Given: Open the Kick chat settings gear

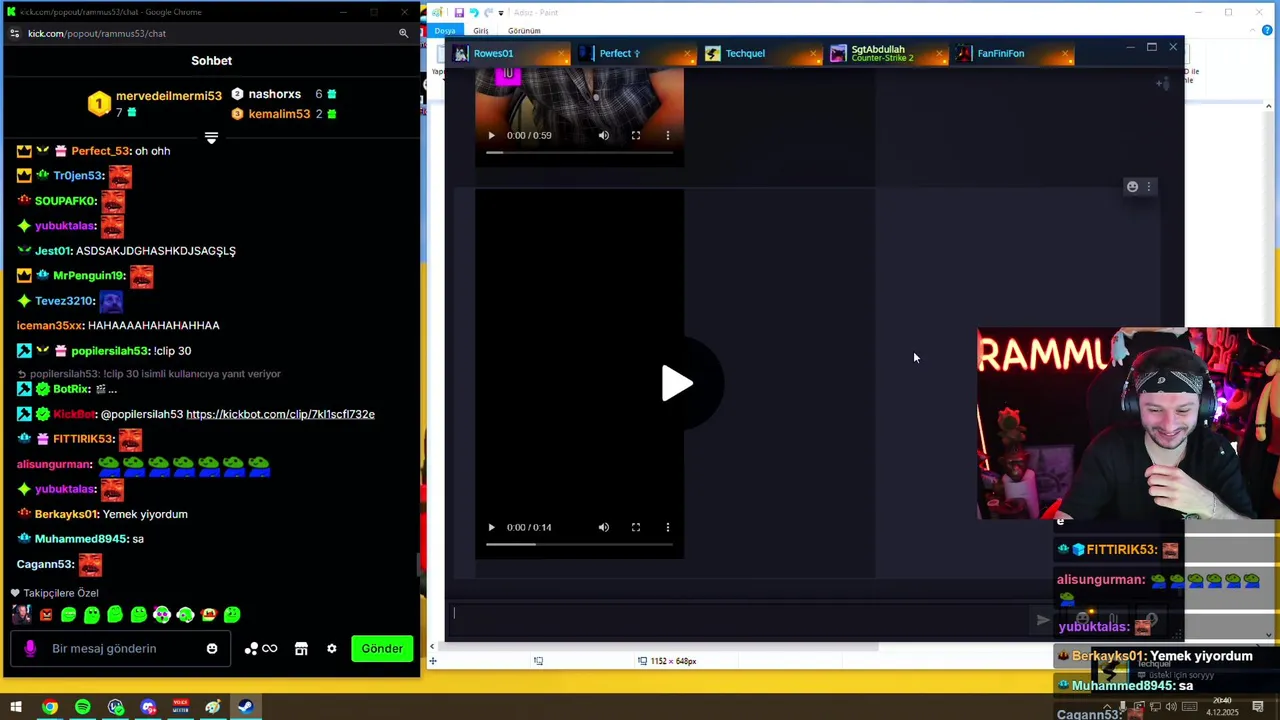Looking at the screenshot, I should pyautogui.click(x=332, y=649).
